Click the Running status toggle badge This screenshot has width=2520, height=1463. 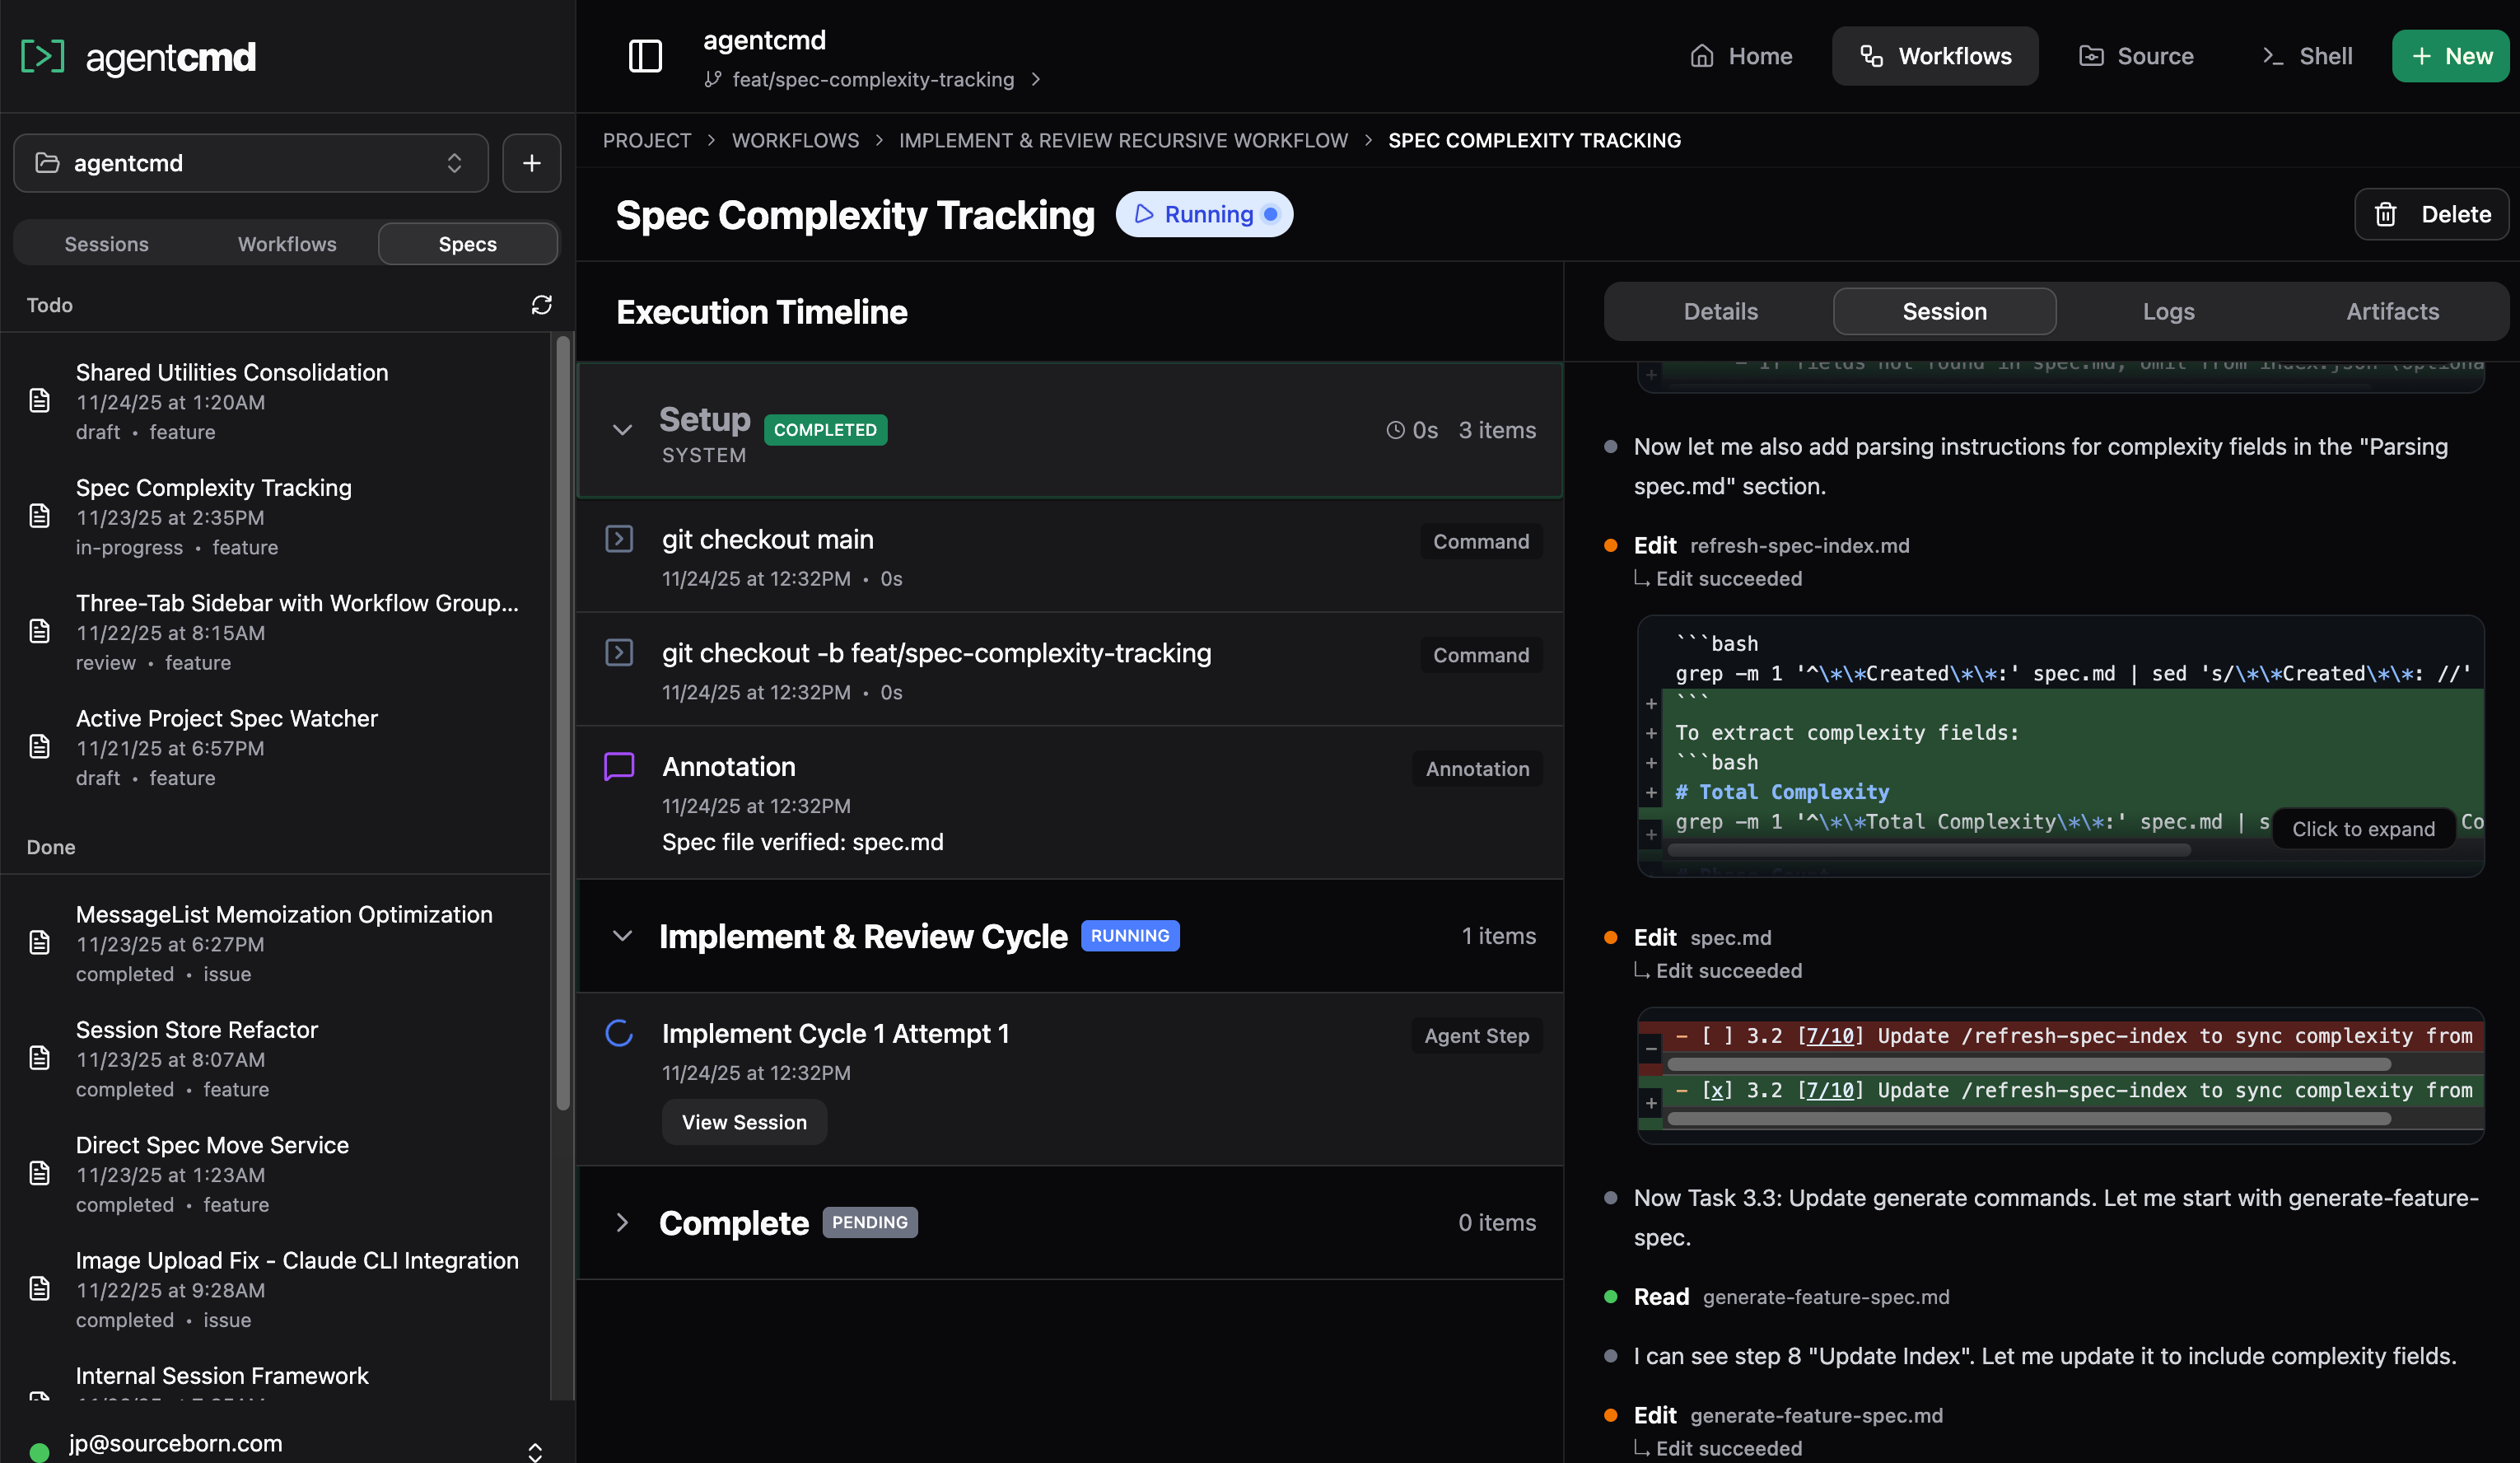(x=1204, y=214)
